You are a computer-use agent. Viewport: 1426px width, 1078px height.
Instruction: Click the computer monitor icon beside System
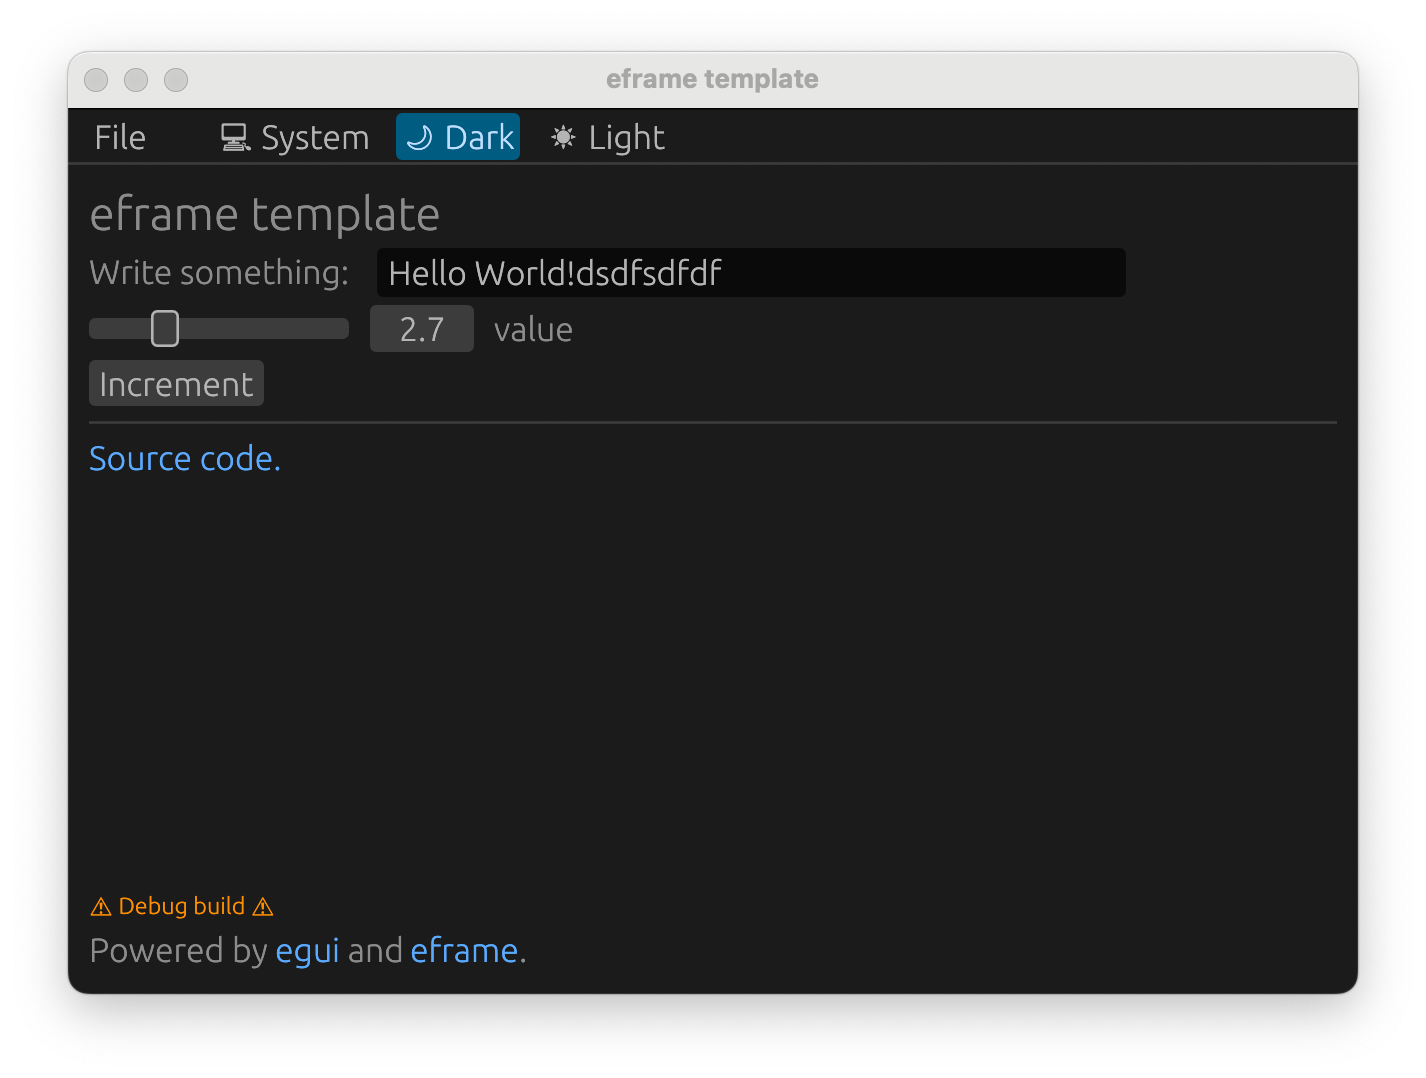235,138
